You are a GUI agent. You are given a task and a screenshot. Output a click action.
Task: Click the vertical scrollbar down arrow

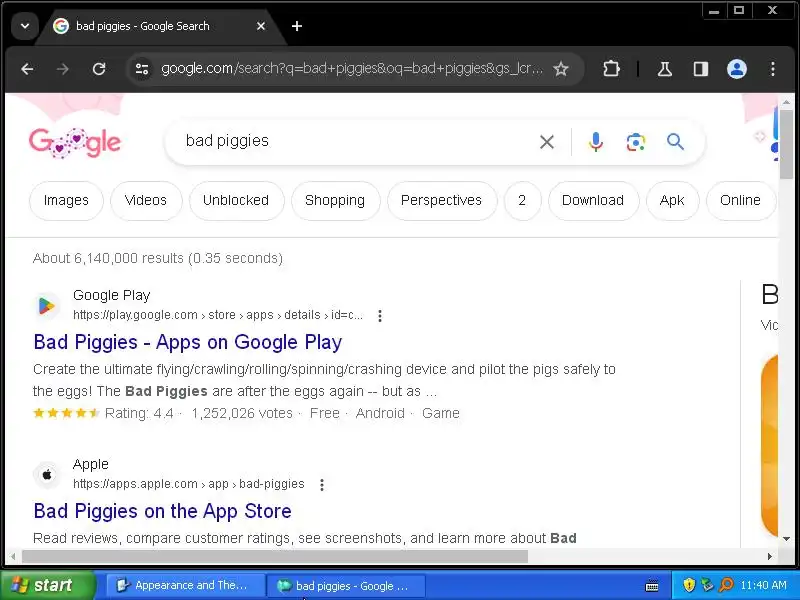[786, 539]
